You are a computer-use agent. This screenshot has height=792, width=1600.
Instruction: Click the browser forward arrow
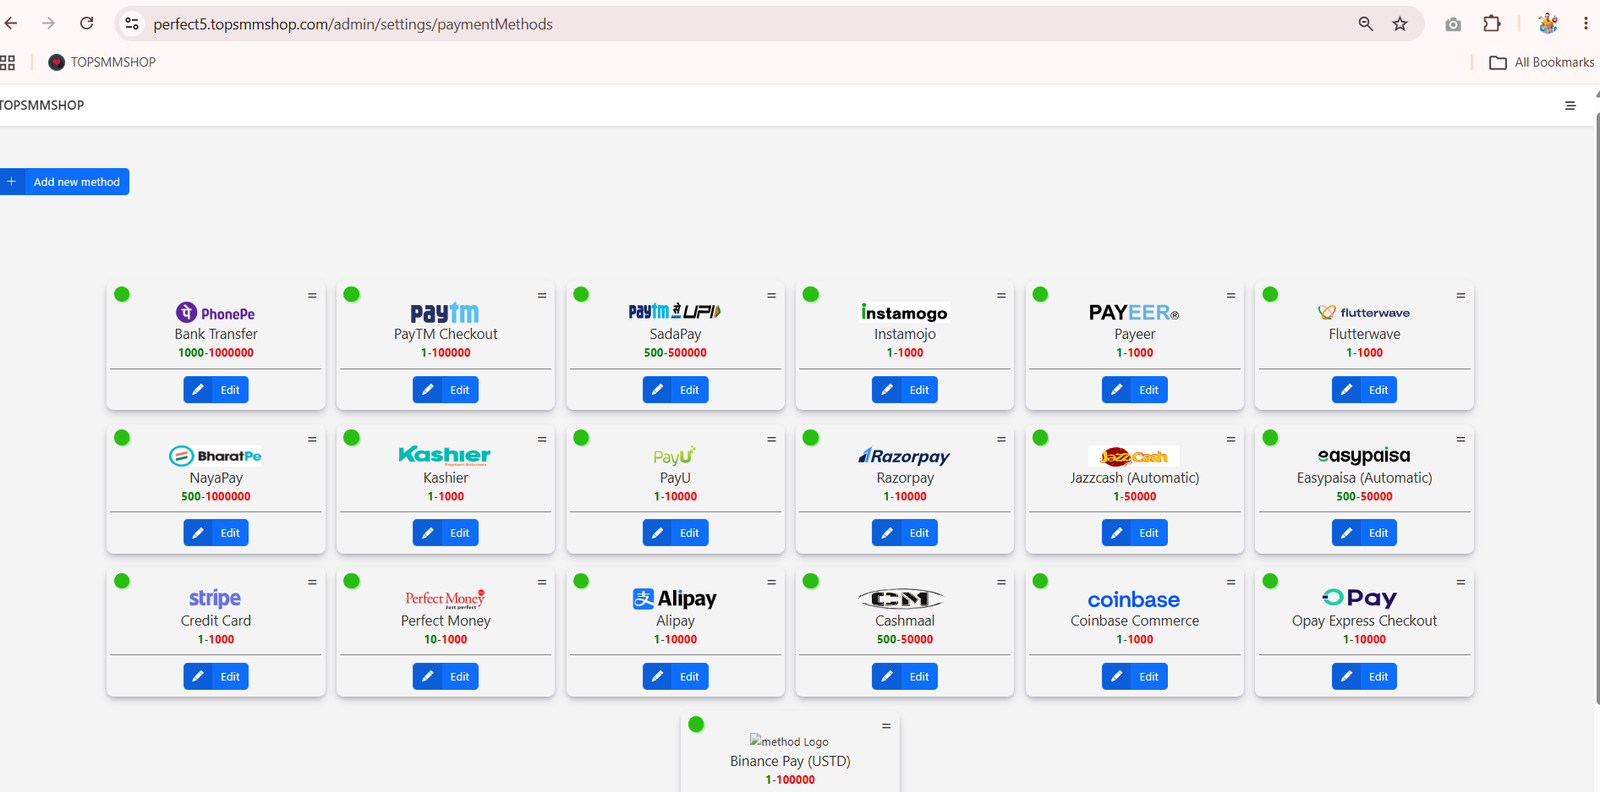[x=48, y=23]
